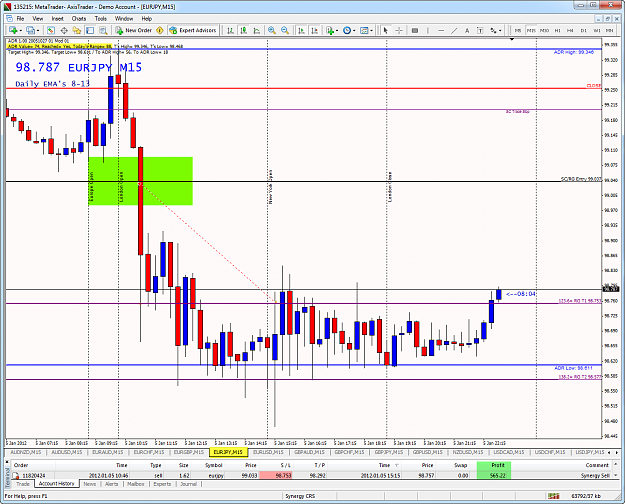The image size is (625, 504).
Task: Open the periodicity clock icon
Action: 347,30
